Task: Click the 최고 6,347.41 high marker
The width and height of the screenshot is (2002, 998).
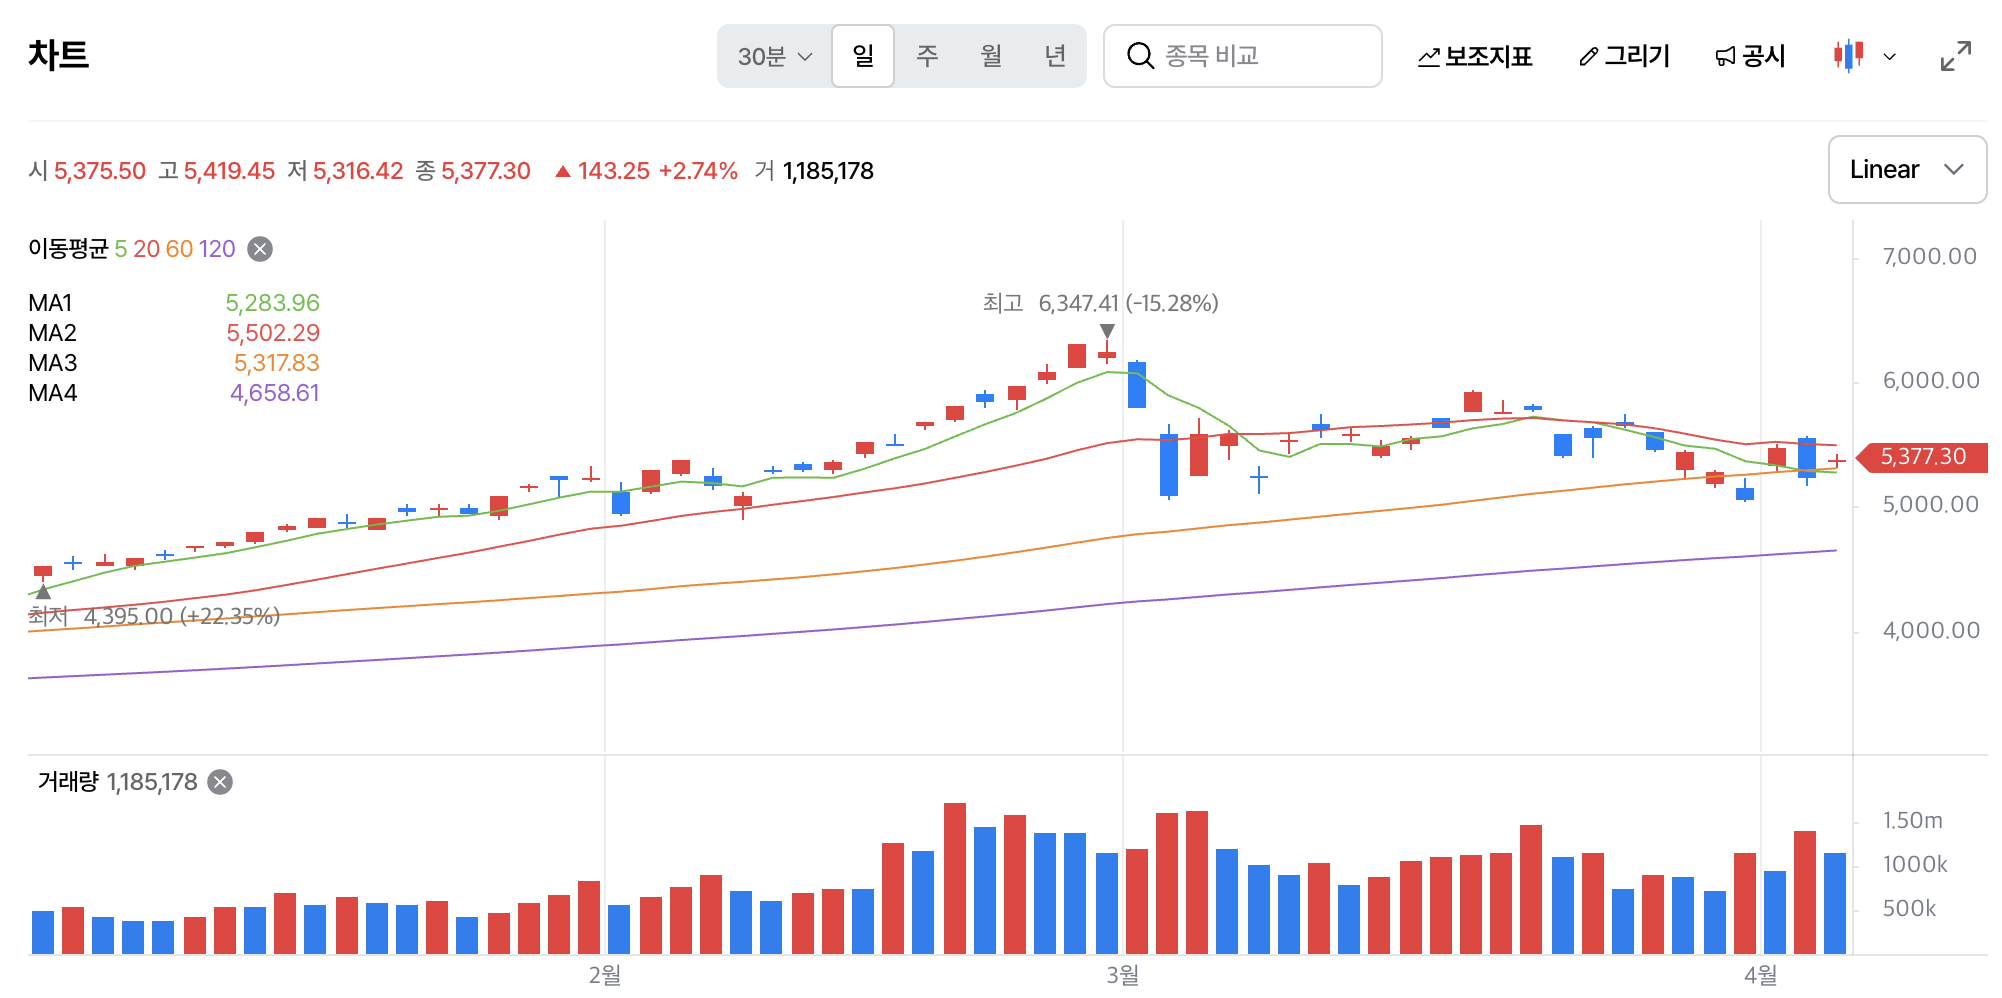Action: coord(1100,303)
